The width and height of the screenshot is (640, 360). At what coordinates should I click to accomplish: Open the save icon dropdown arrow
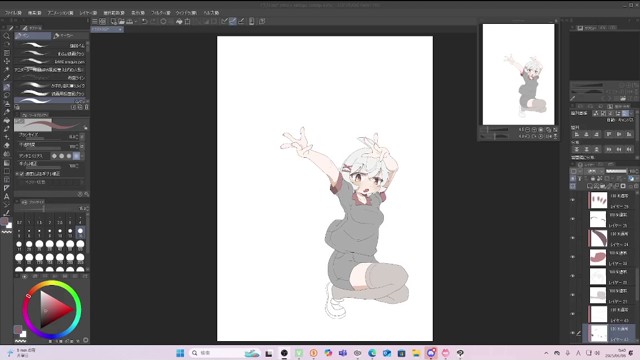(x=136, y=21)
